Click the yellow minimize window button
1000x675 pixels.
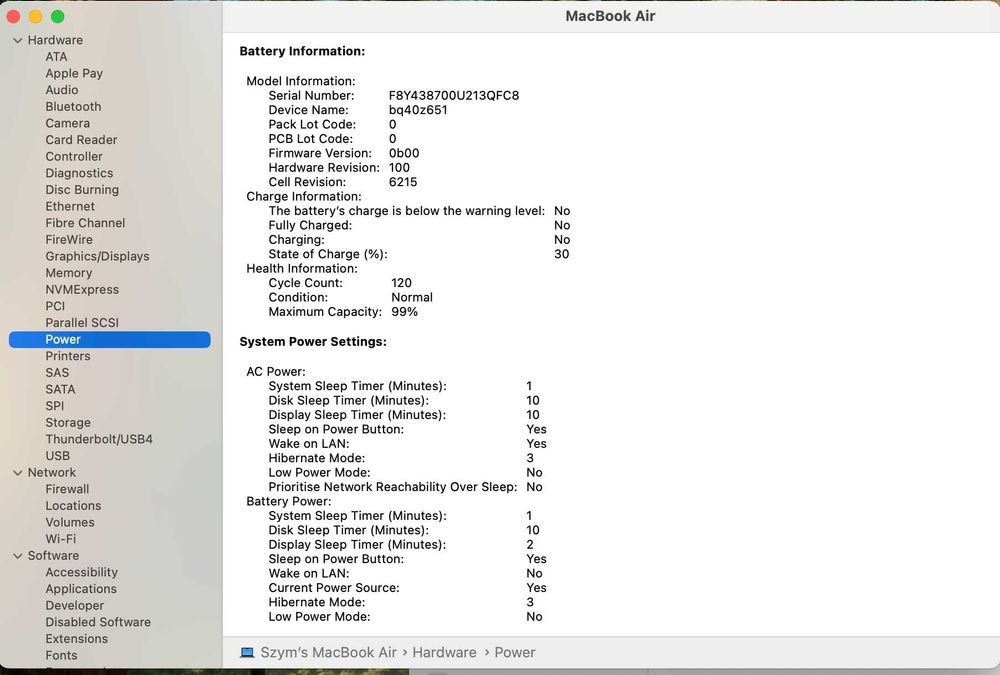[35, 17]
